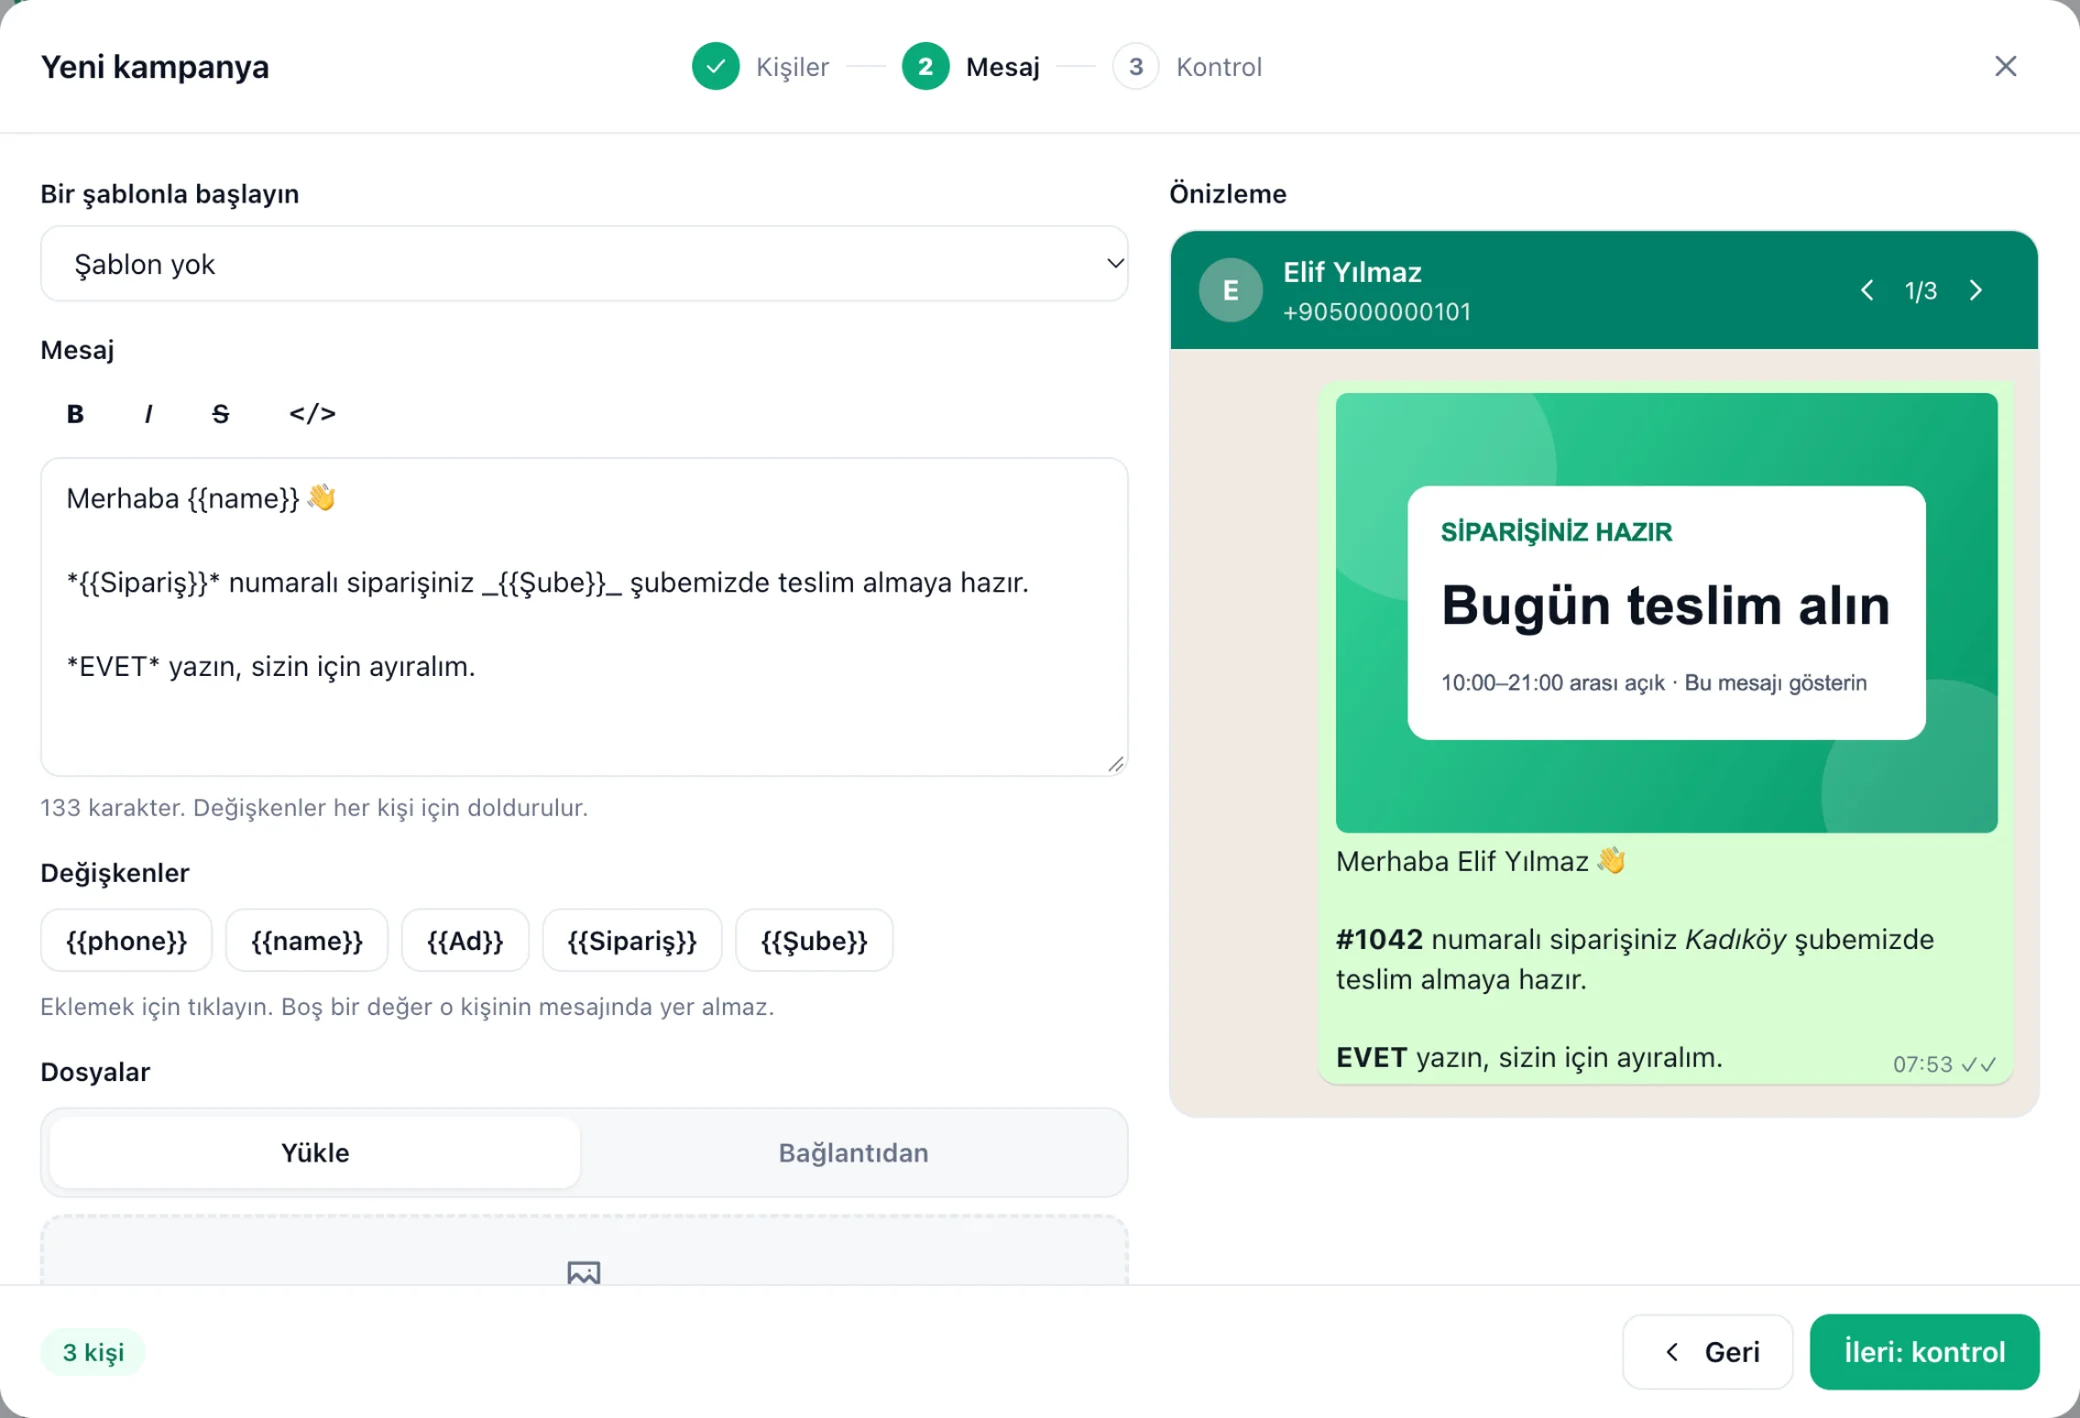The image size is (2080, 1418).
Task: Click the 3 kişi badge
Action: [93, 1352]
